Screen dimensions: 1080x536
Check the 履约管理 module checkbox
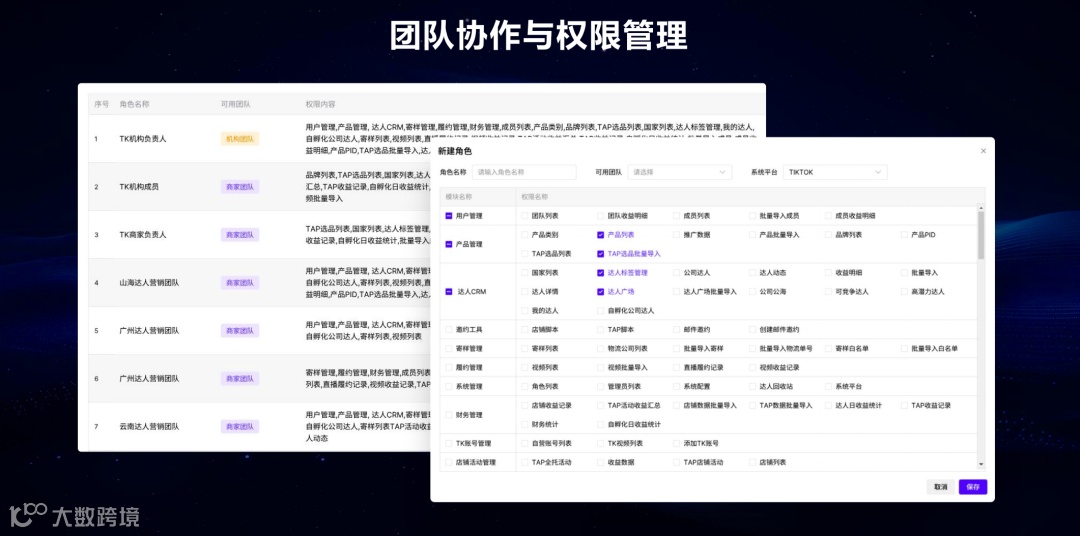tap(448, 367)
